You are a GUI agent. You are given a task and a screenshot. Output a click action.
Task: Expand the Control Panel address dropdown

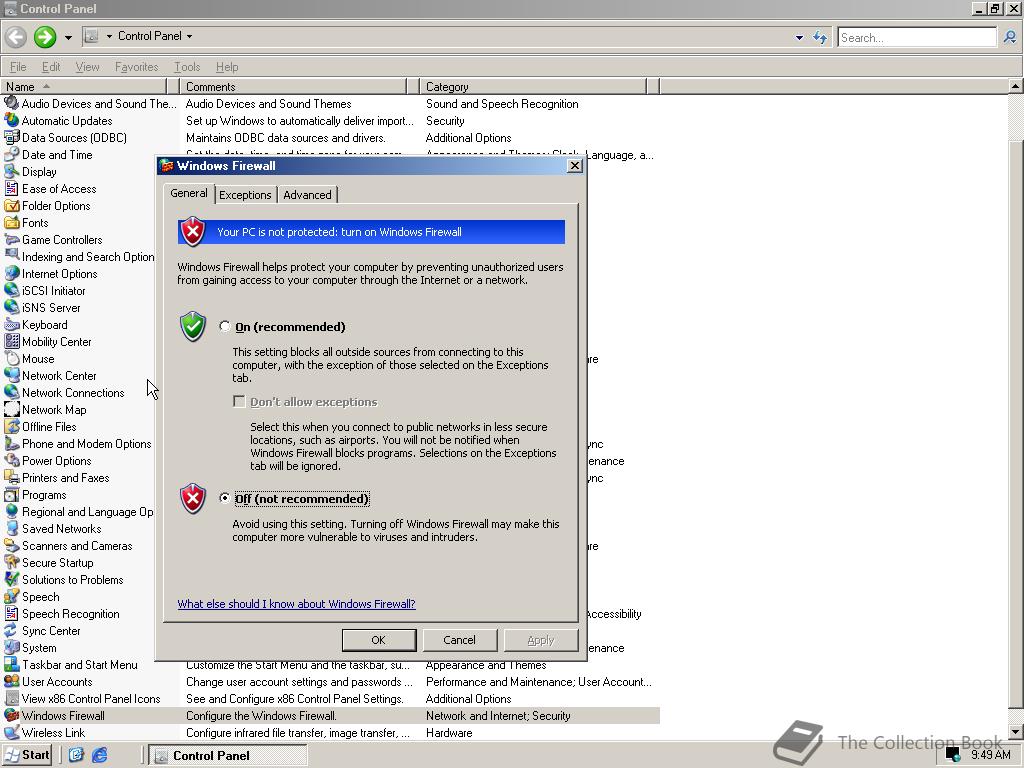[189, 36]
